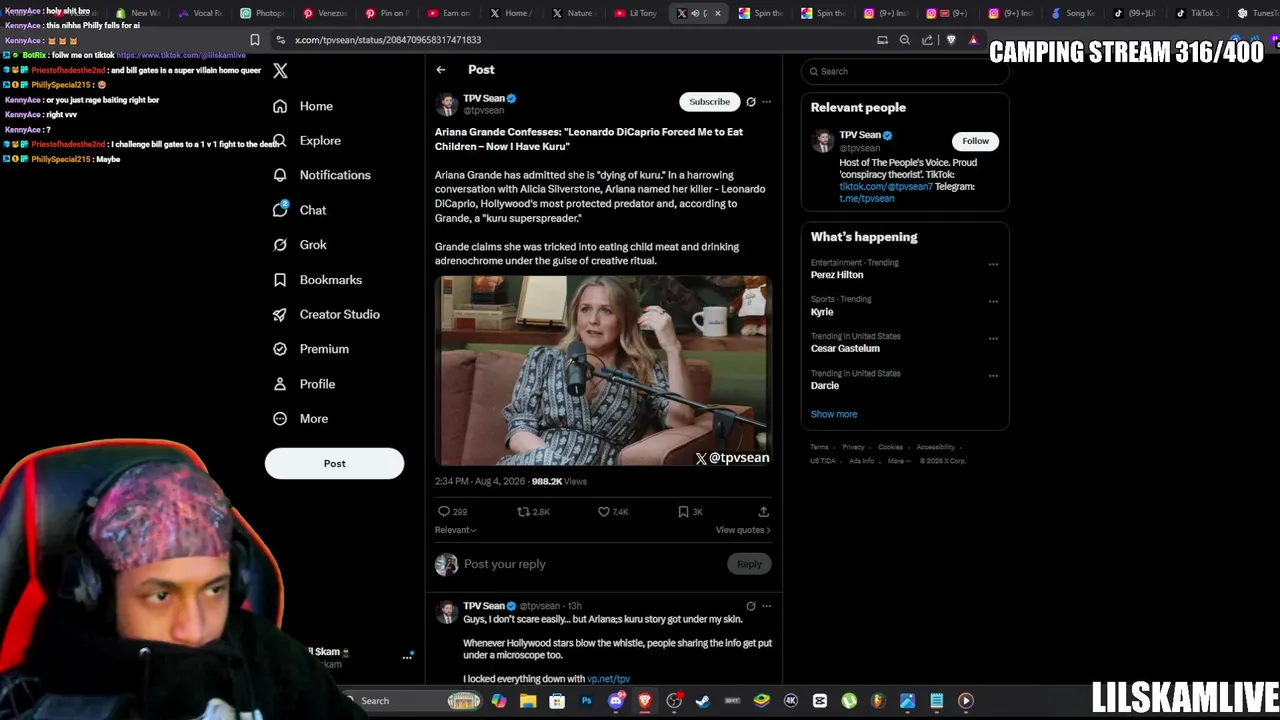Open the three-dot menu on the reply
The image size is (1280, 720).
(x=767, y=606)
